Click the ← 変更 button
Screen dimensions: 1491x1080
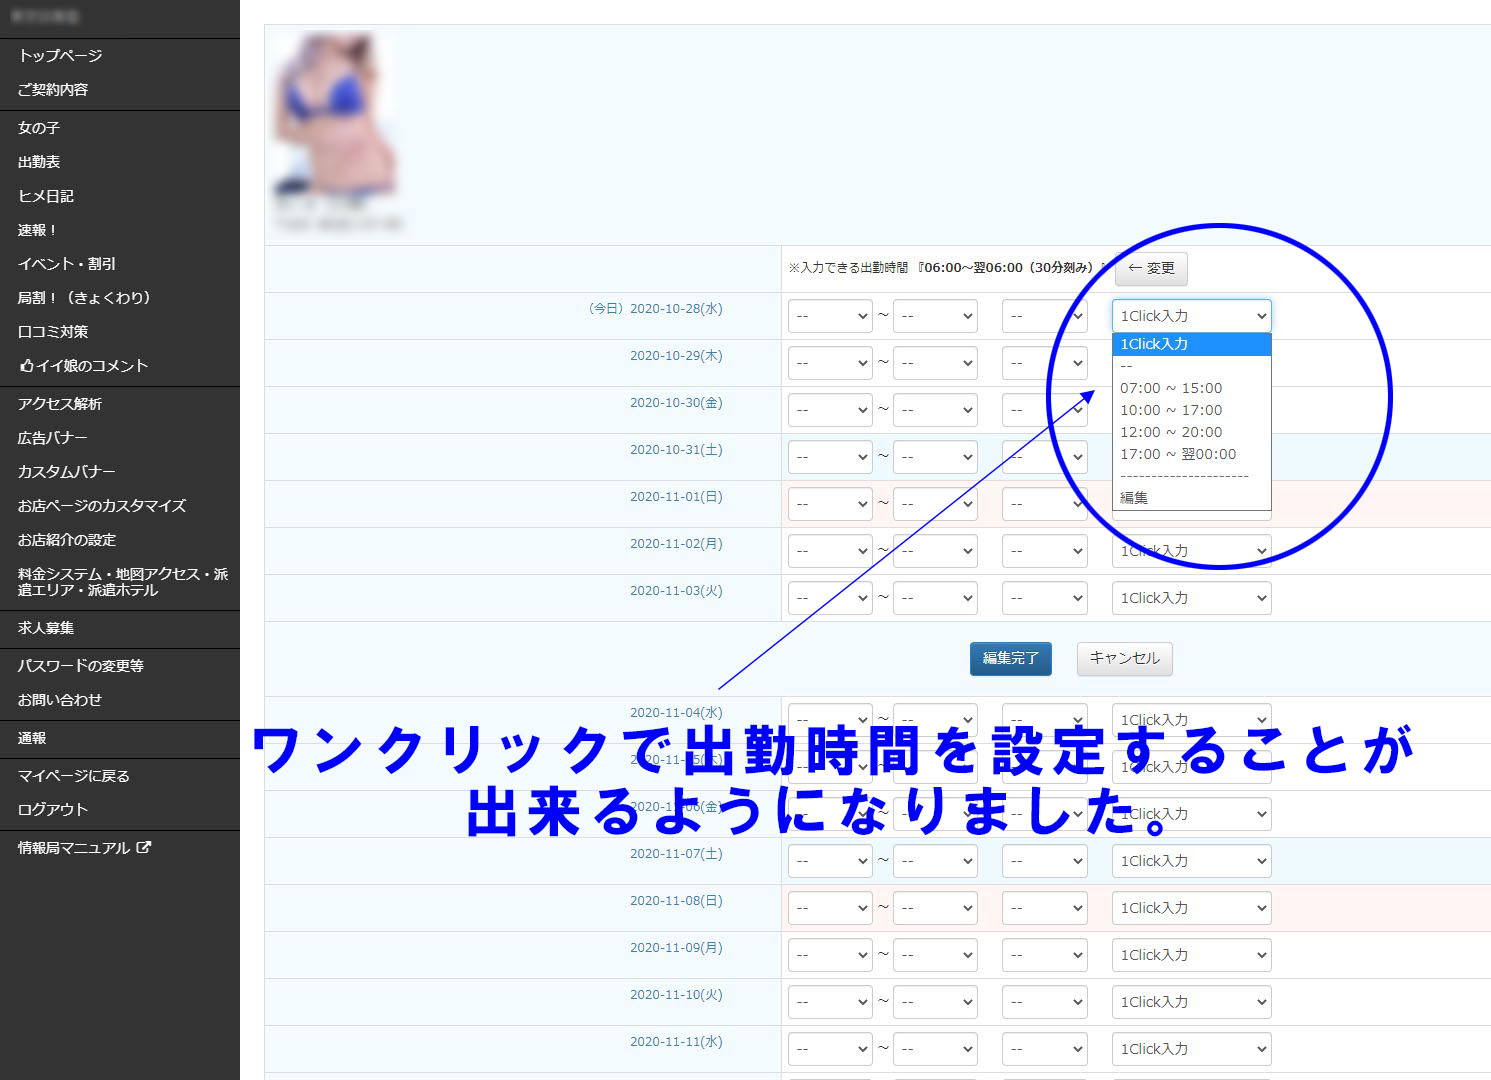coord(1151,268)
